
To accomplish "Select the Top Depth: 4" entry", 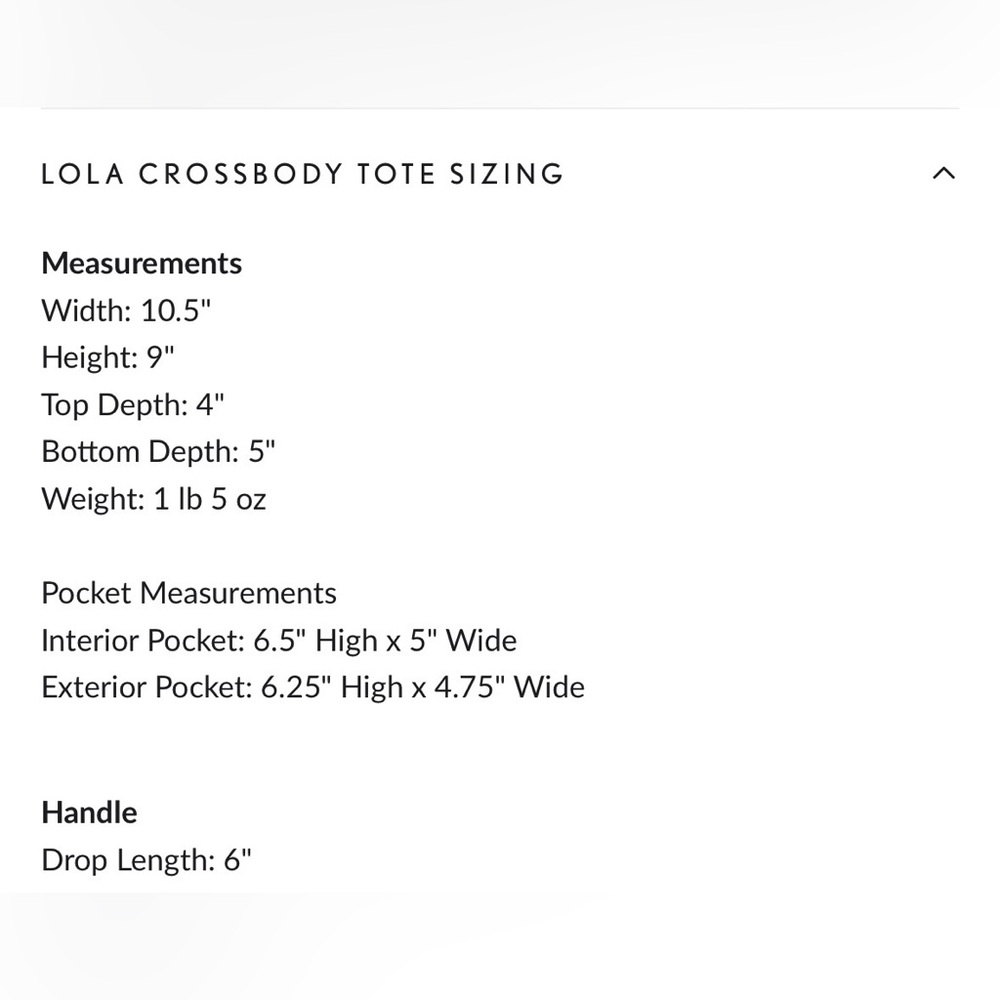I will click(132, 404).
